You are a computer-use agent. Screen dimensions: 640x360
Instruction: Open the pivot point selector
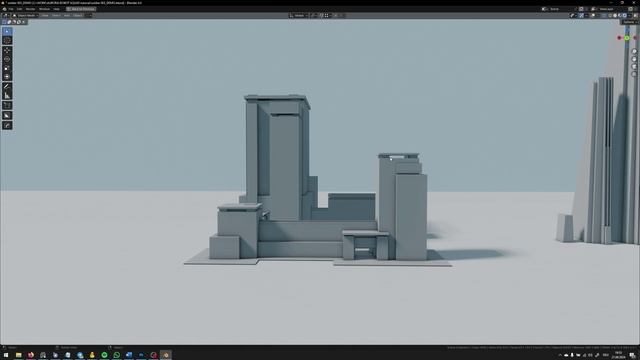point(314,16)
